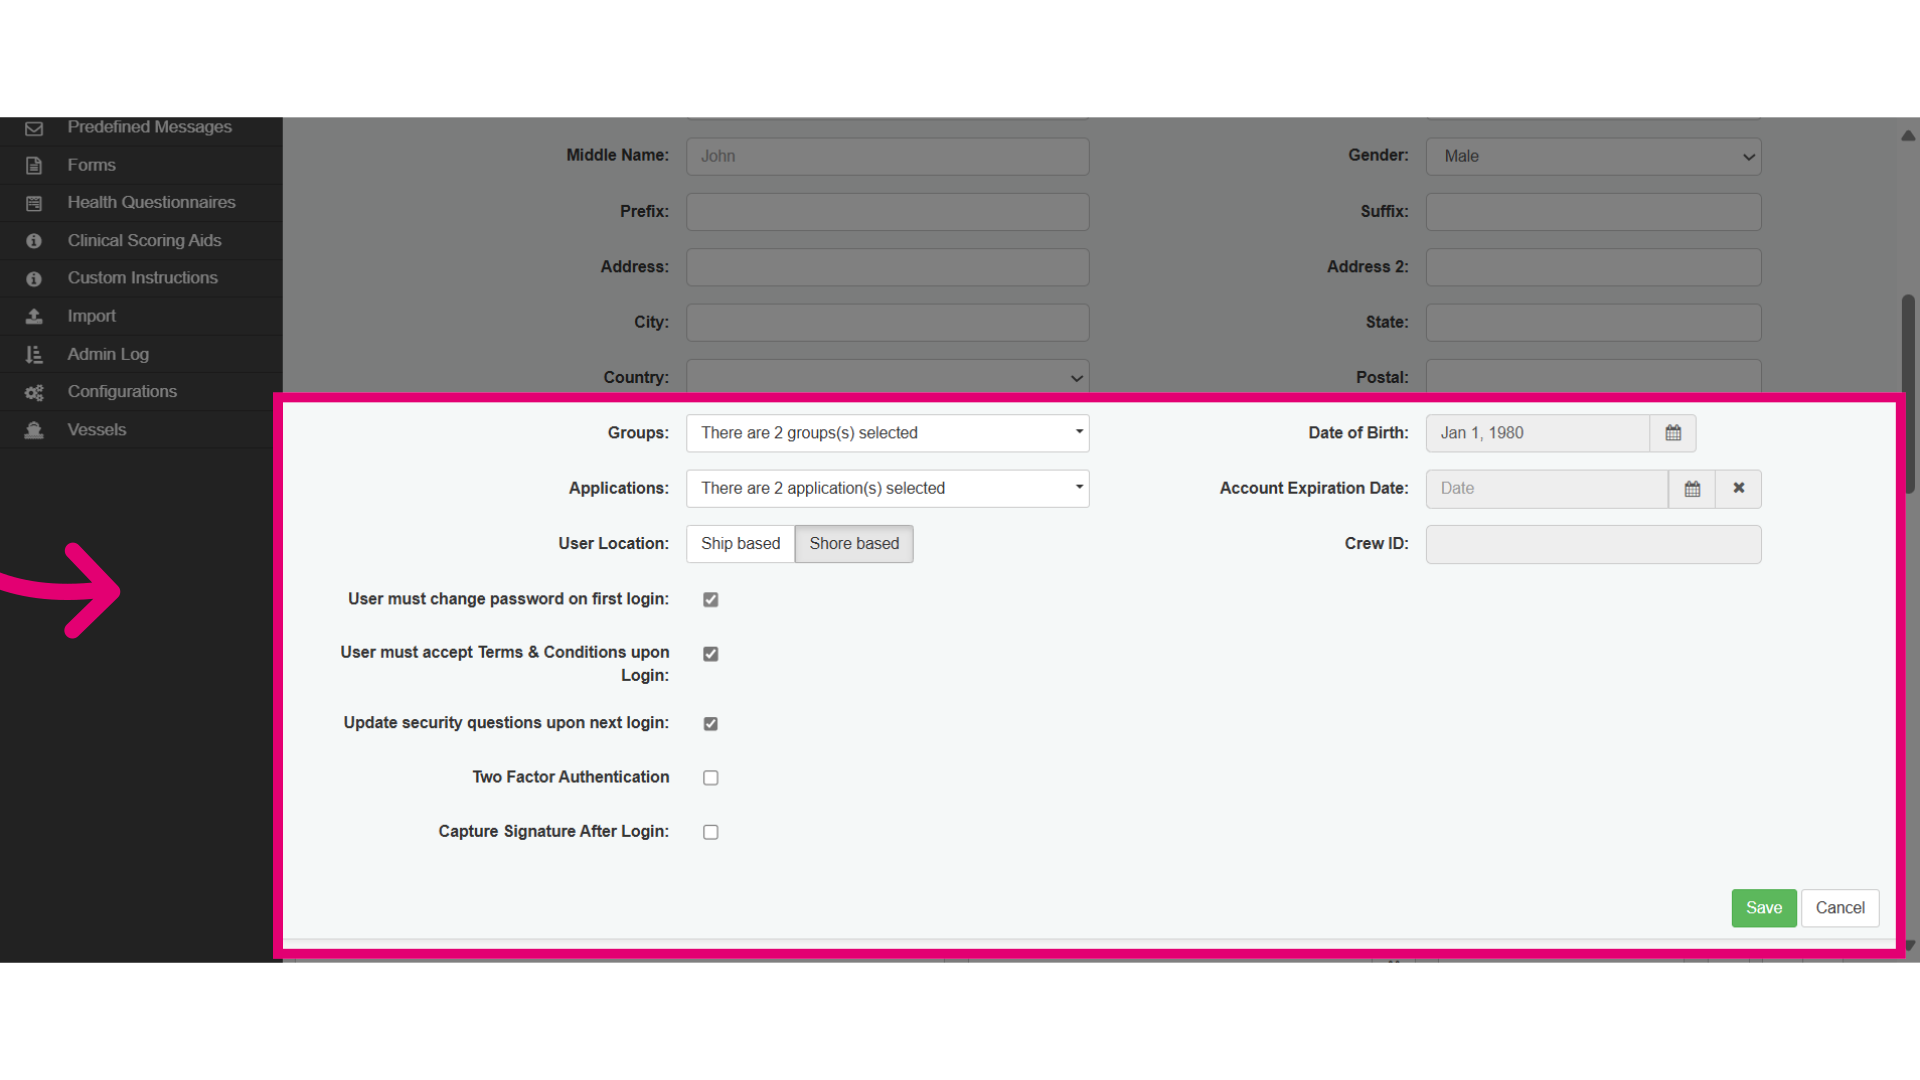Open the Applications multi-select dropdown
This screenshot has width=1920, height=1080.
(x=887, y=489)
